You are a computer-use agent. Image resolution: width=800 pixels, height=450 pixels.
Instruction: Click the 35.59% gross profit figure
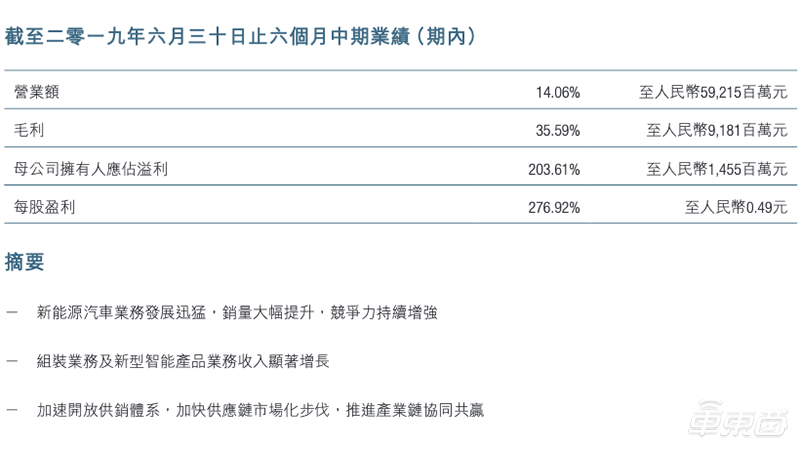(x=558, y=131)
